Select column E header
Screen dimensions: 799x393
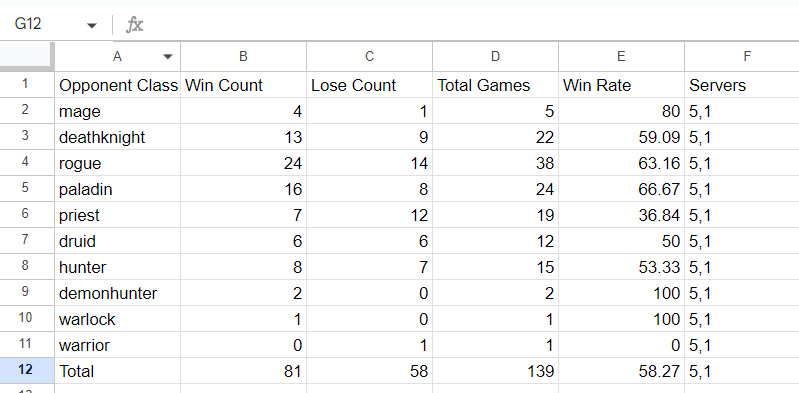pyautogui.click(x=621, y=57)
